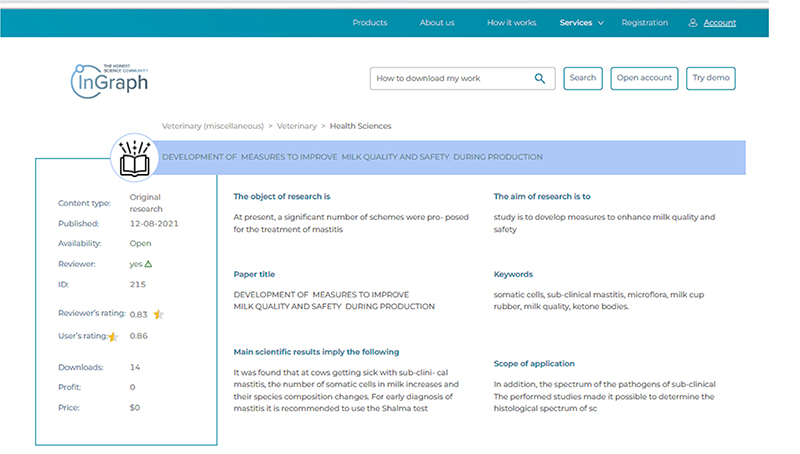Go to the About us page
Screen dimensions: 800x454
(437, 23)
